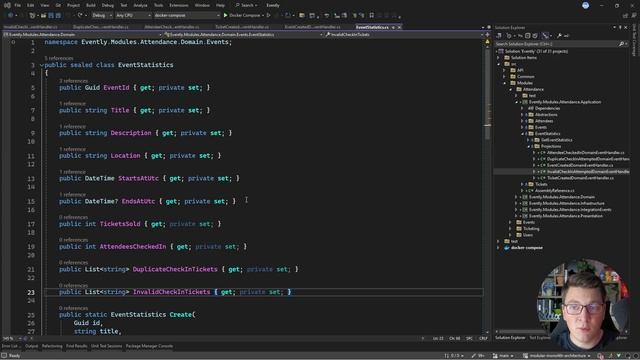640x360 pixels.
Task: Select the Evently.Modules.Attendance.Infrastructure project
Action: (567, 203)
